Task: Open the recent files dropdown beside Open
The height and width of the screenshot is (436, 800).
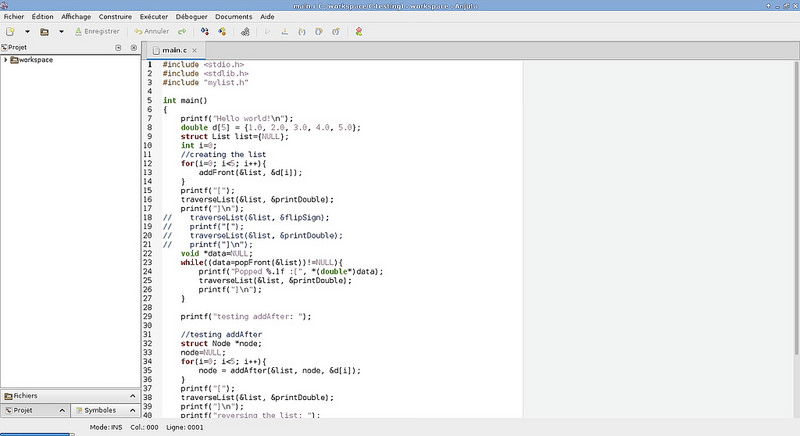Action: pos(61,31)
